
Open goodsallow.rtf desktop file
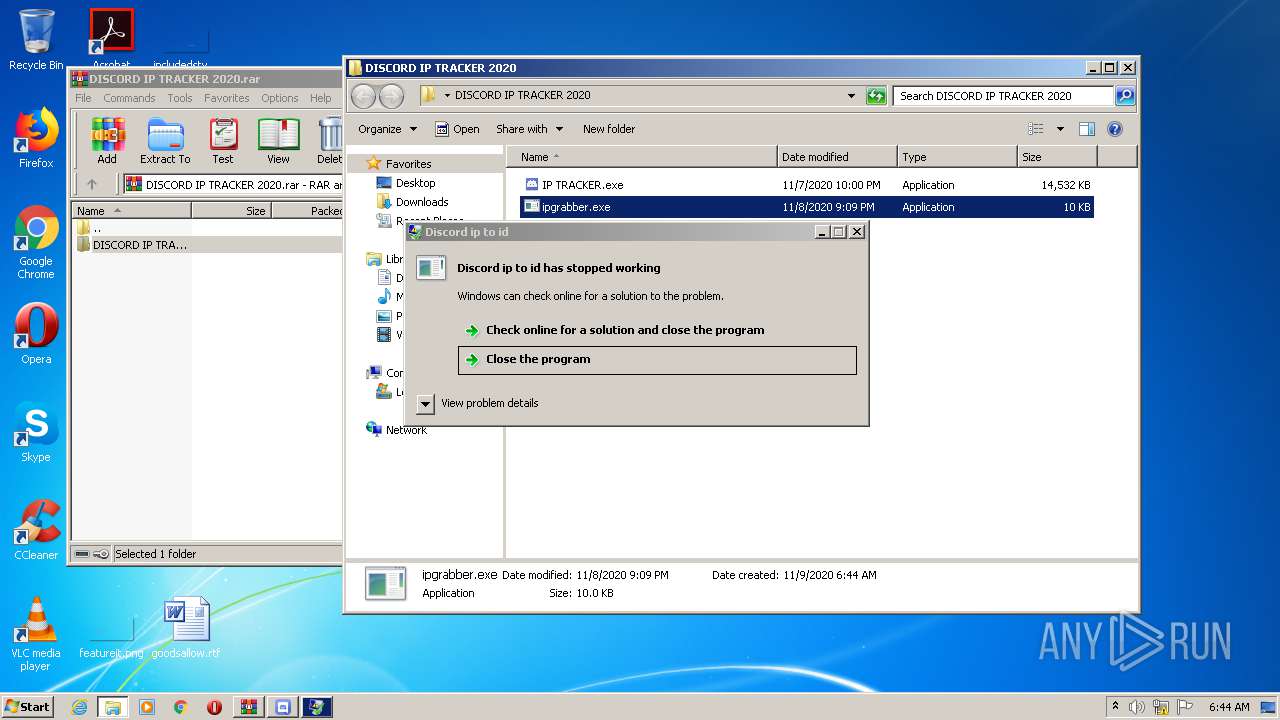click(x=186, y=628)
